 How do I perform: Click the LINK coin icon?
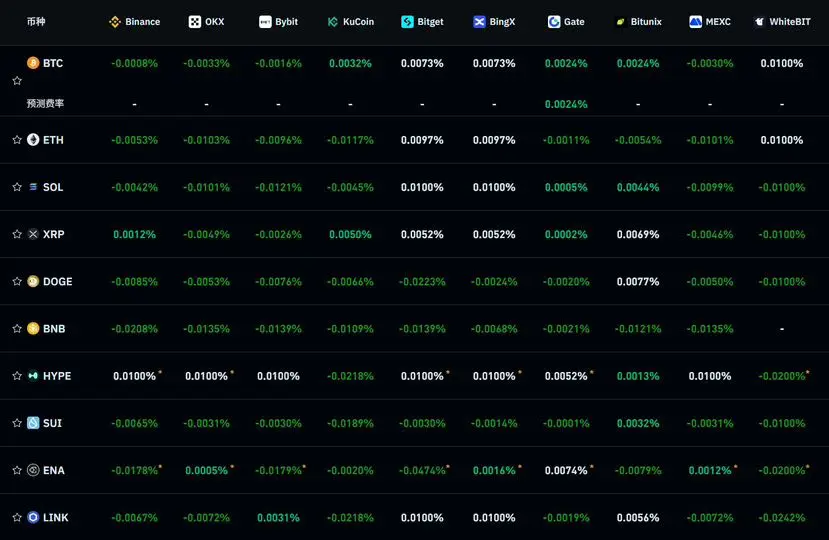point(33,517)
